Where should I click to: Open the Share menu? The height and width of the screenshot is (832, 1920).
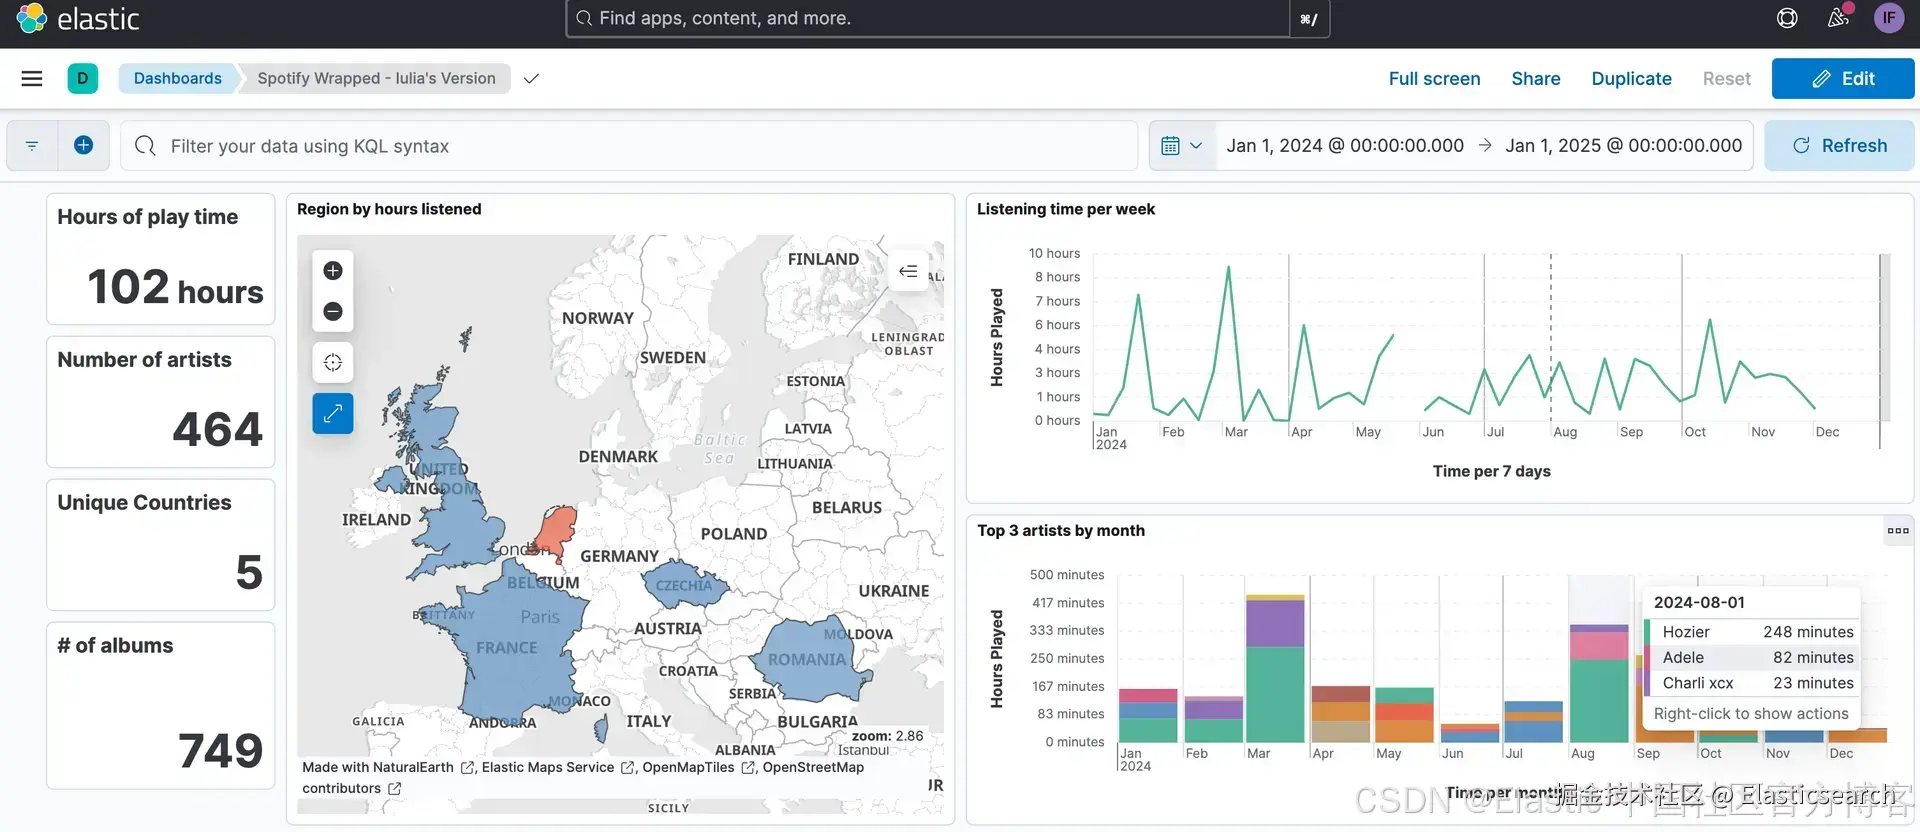pyautogui.click(x=1535, y=78)
